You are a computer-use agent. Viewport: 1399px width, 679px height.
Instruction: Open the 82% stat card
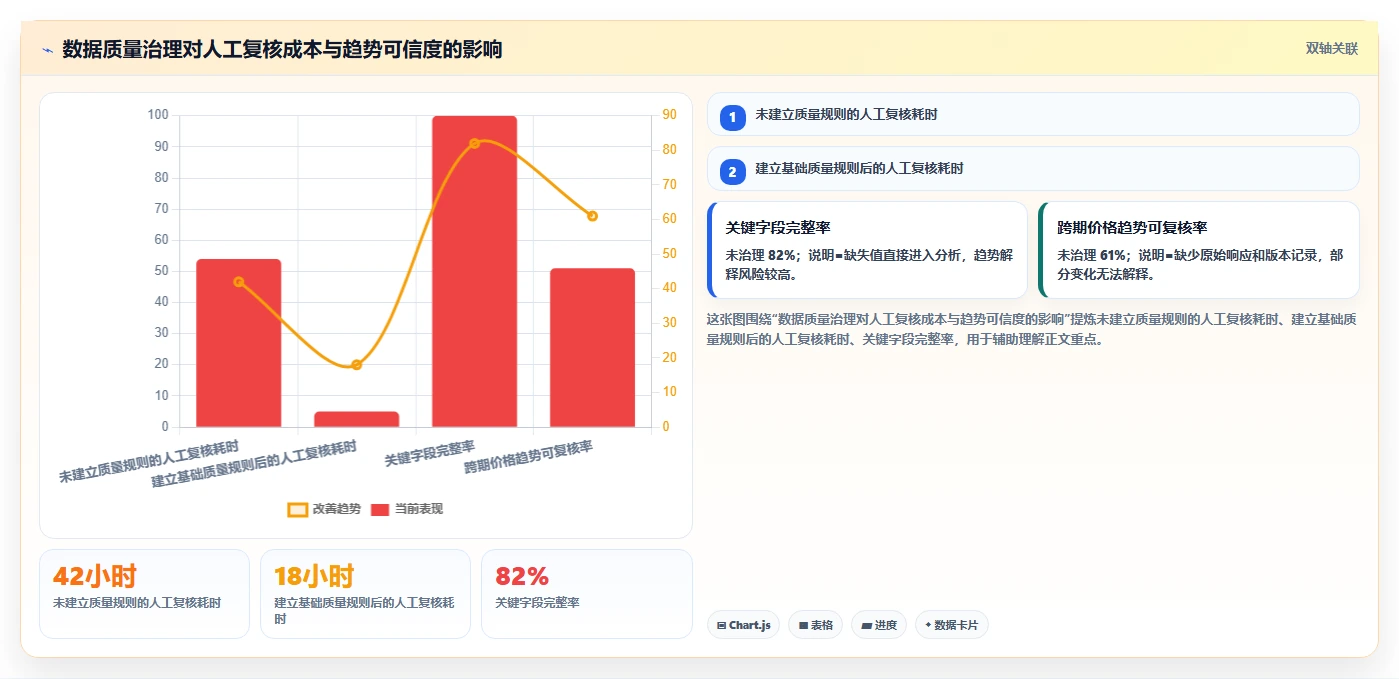(587, 594)
